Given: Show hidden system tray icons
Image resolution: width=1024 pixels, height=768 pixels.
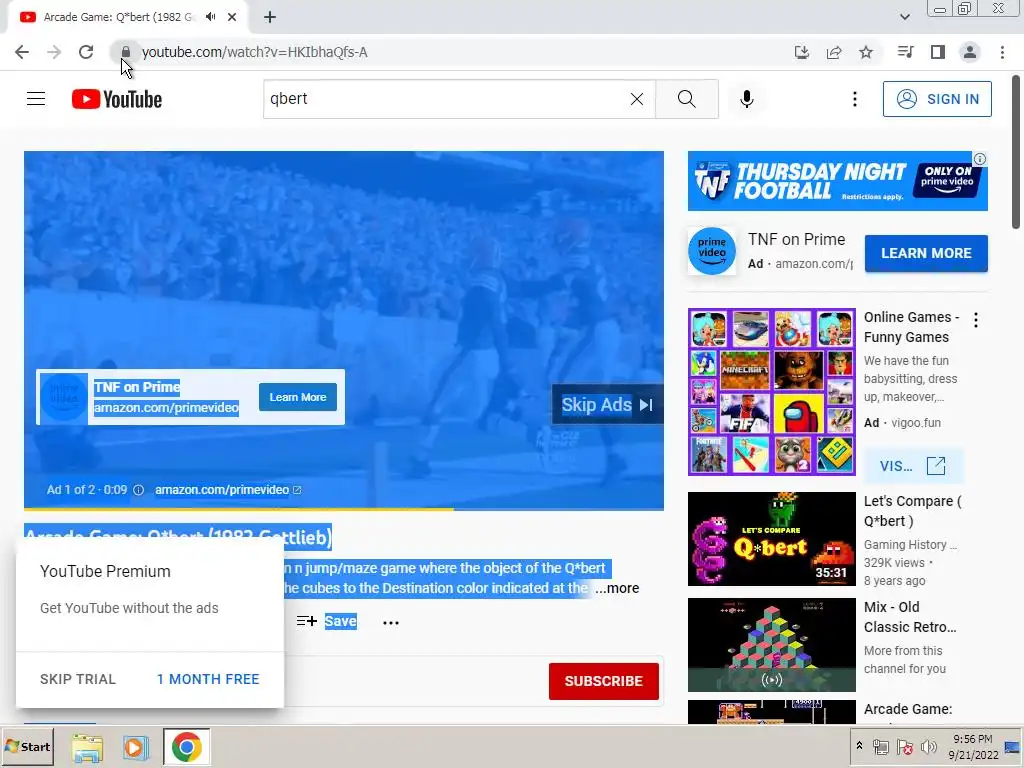Looking at the screenshot, I should point(859,746).
